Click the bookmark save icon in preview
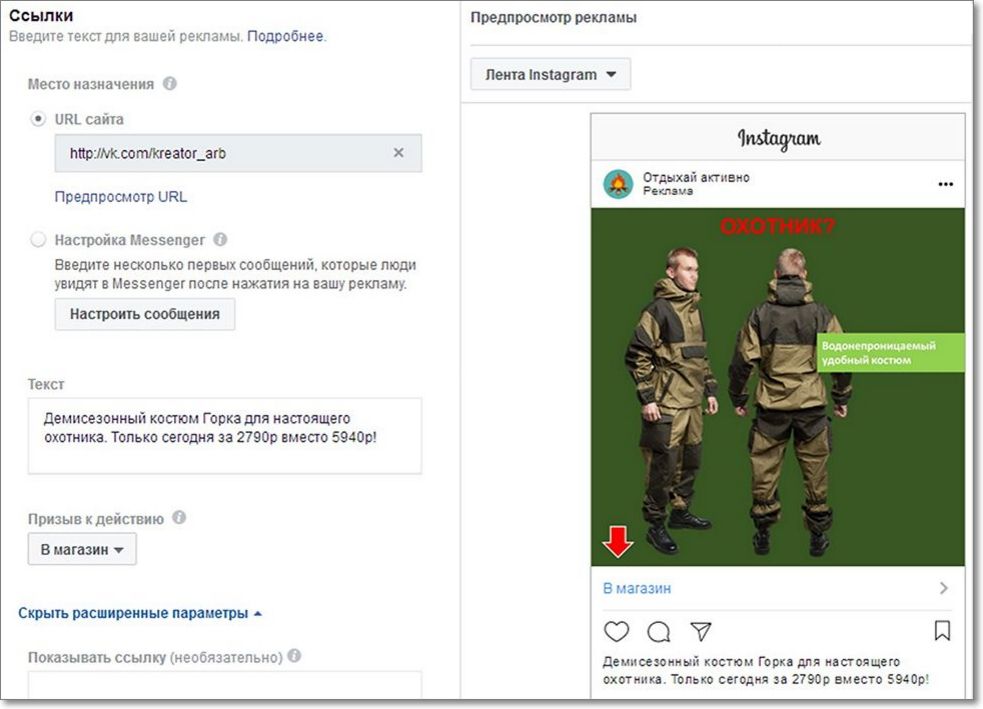This screenshot has width=983, height=709. [x=942, y=631]
